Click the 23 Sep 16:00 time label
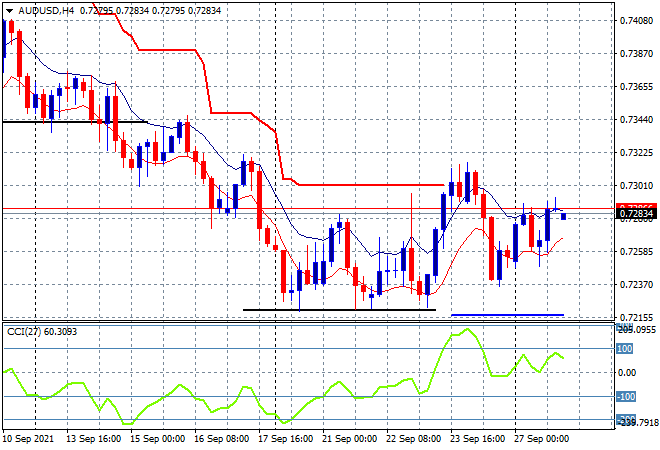 [x=477, y=439]
